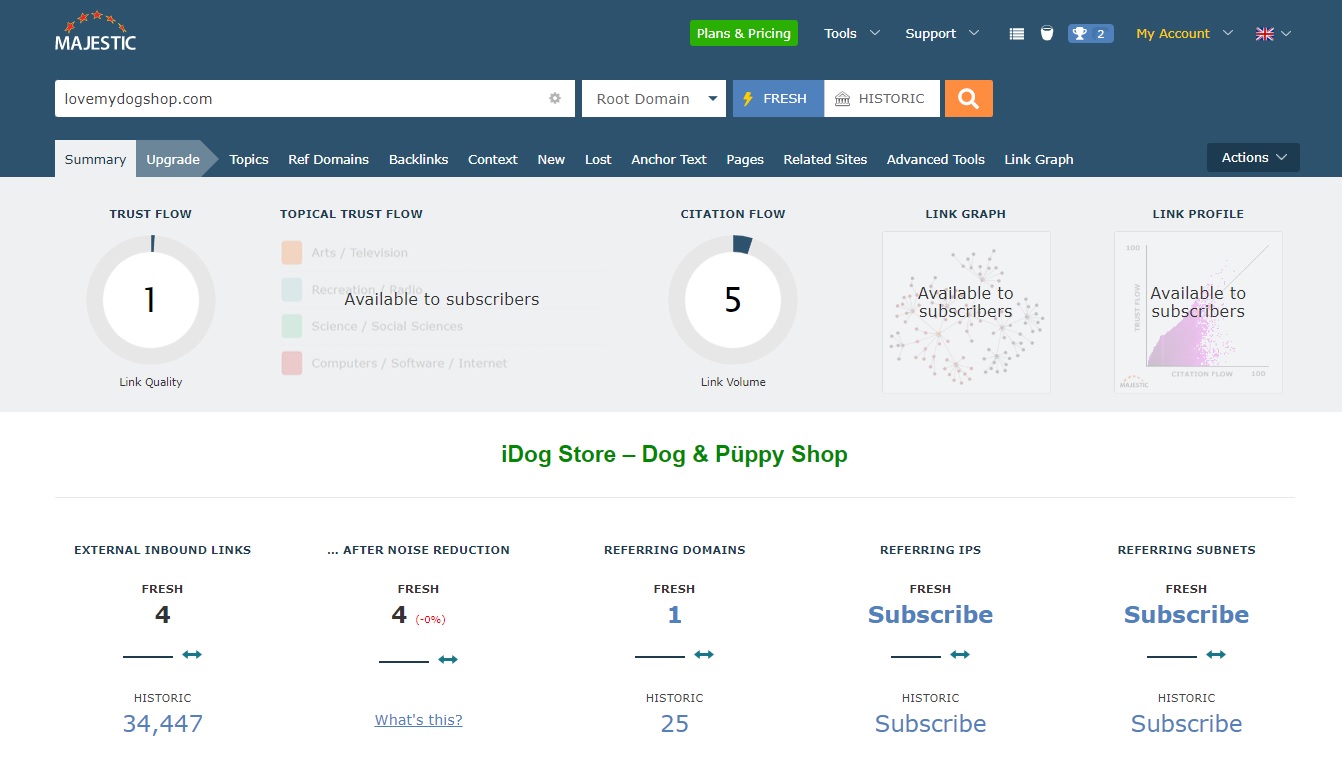Click historic Subscribe under Referring Subnets
The height and width of the screenshot is (760, 1342).
1187,724
